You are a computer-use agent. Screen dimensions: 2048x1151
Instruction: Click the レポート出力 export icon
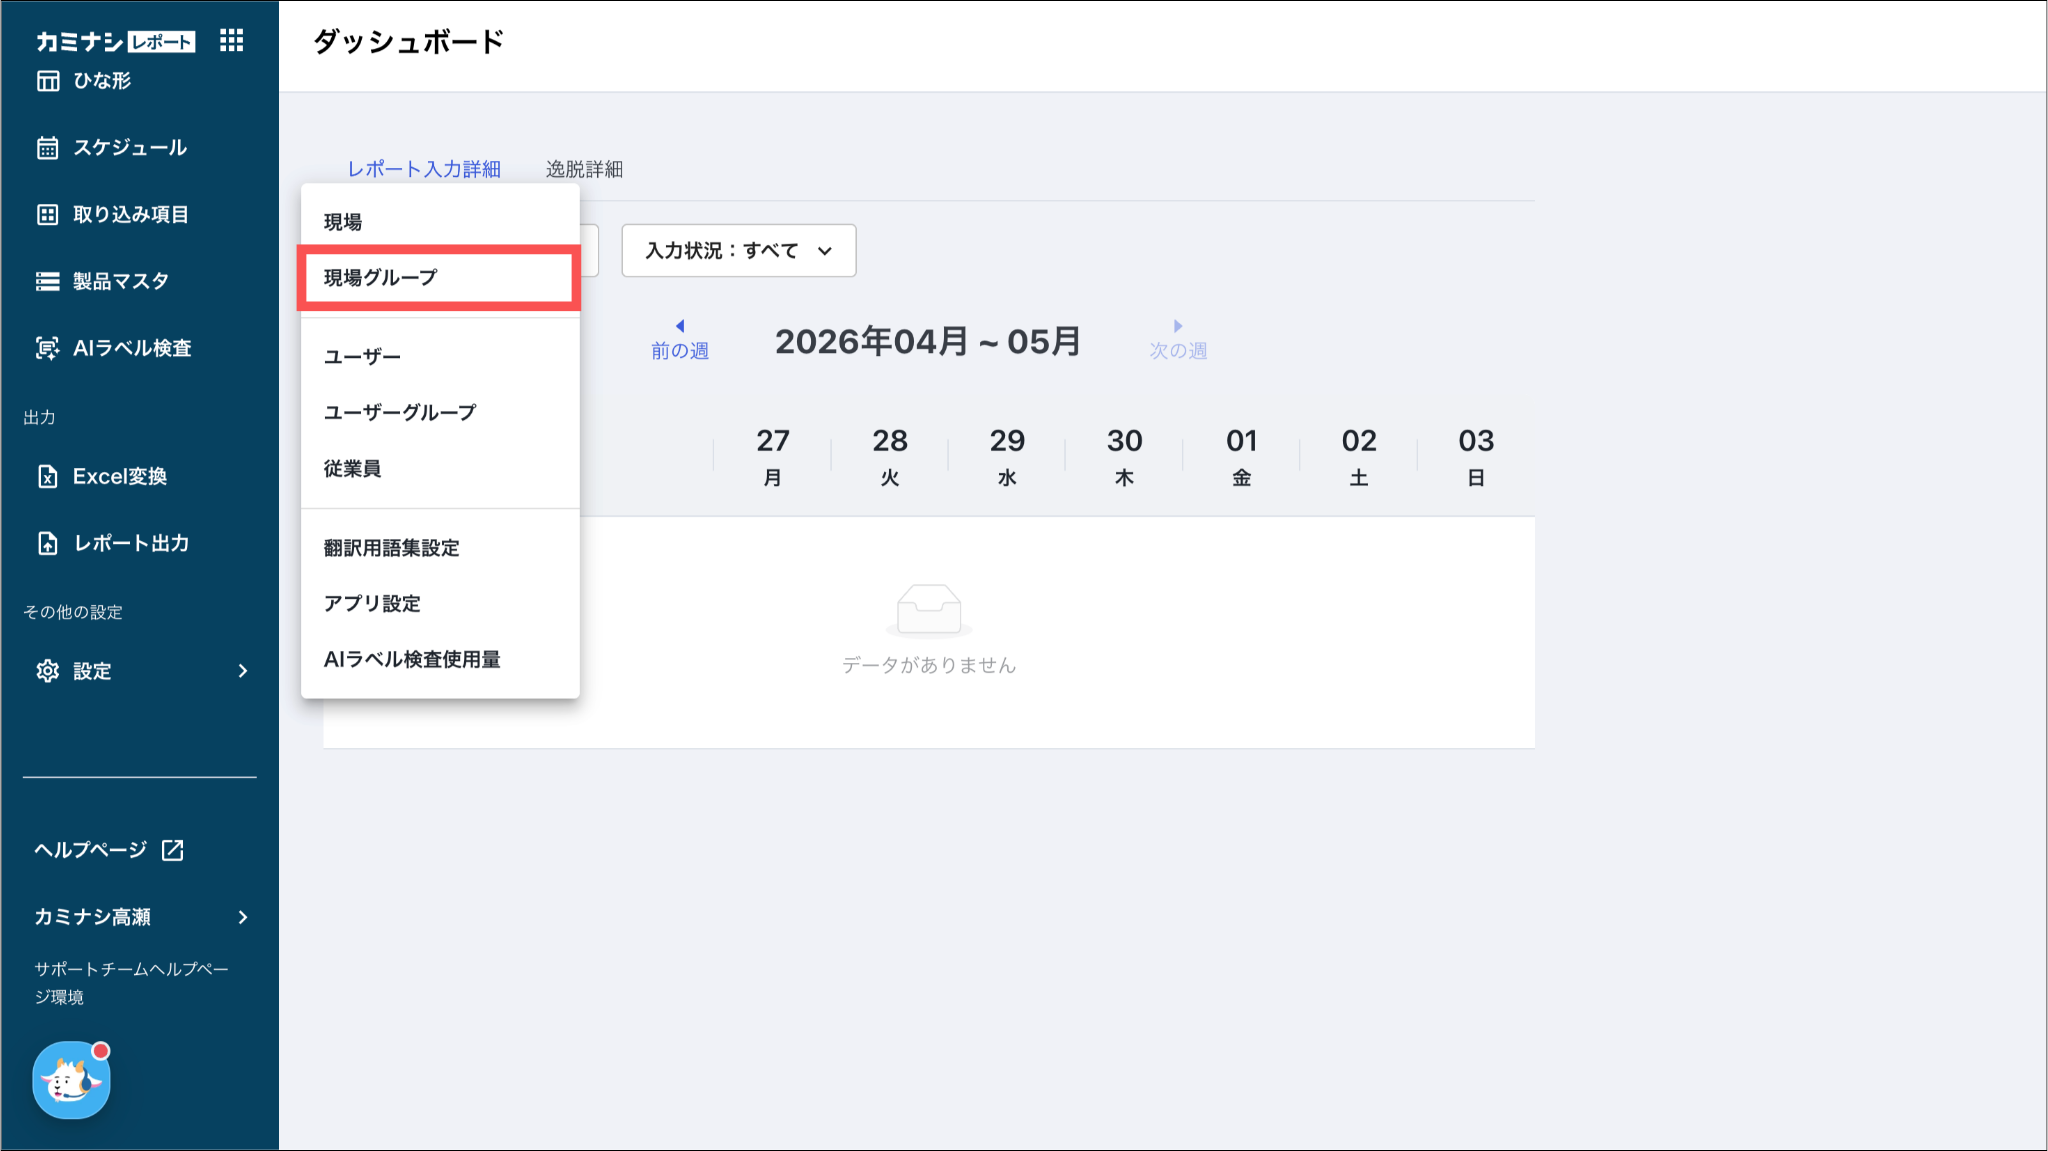tap(48, 543)
